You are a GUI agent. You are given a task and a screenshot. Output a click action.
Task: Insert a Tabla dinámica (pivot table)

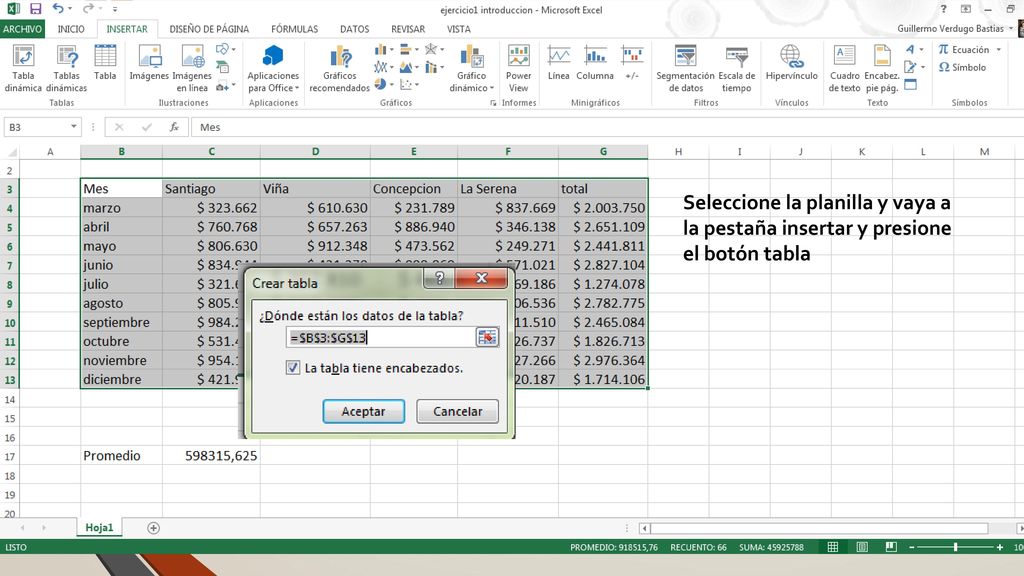pyautogui.click(x=23, y=69)
